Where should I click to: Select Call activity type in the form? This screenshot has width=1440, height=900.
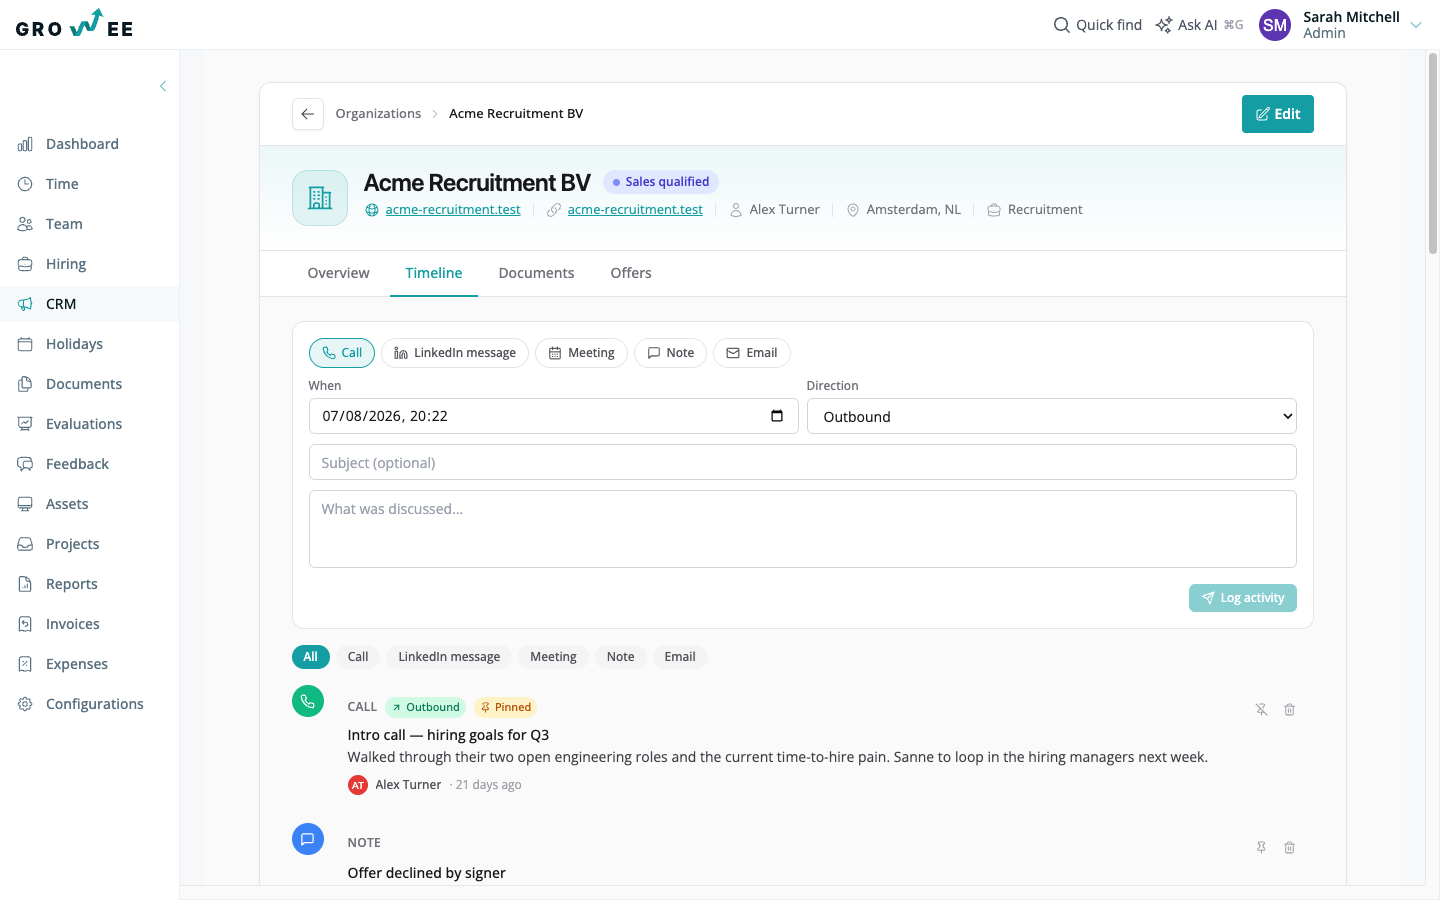pos(342,353)
